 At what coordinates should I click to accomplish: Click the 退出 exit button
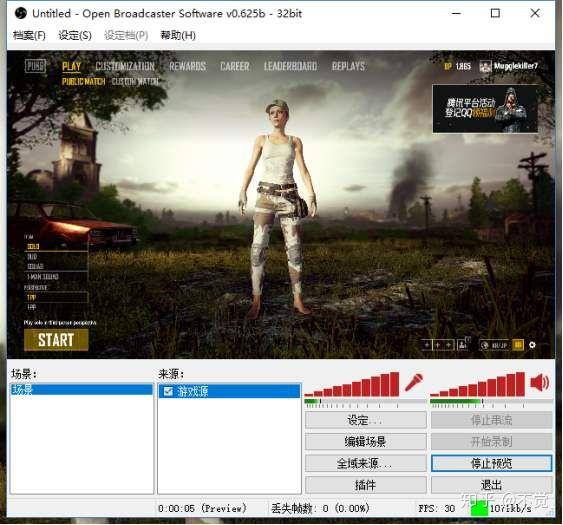click(492, 485)
